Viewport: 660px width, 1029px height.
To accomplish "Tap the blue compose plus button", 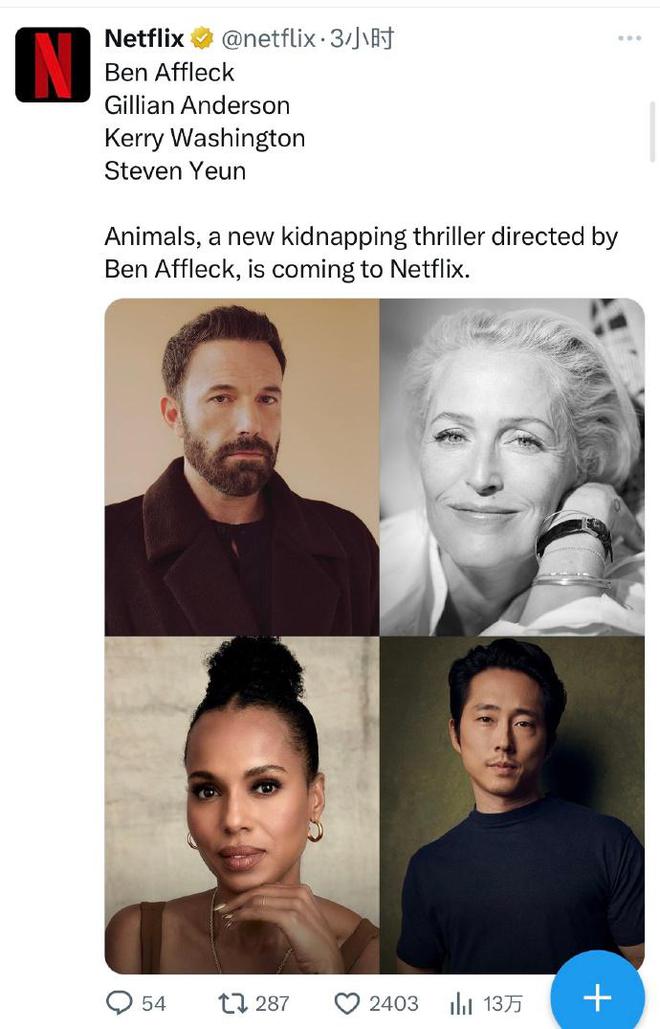I will [597, 996].
